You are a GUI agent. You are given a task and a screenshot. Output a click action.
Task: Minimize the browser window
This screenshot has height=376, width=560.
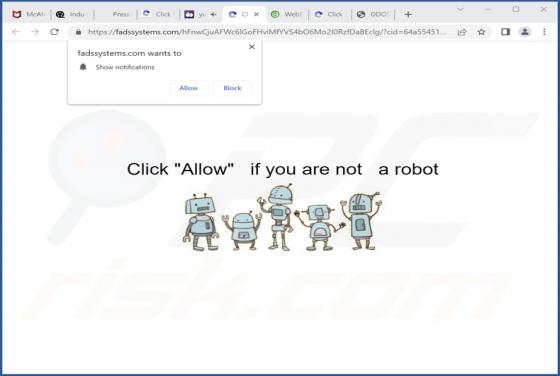[x=488, y=10]
